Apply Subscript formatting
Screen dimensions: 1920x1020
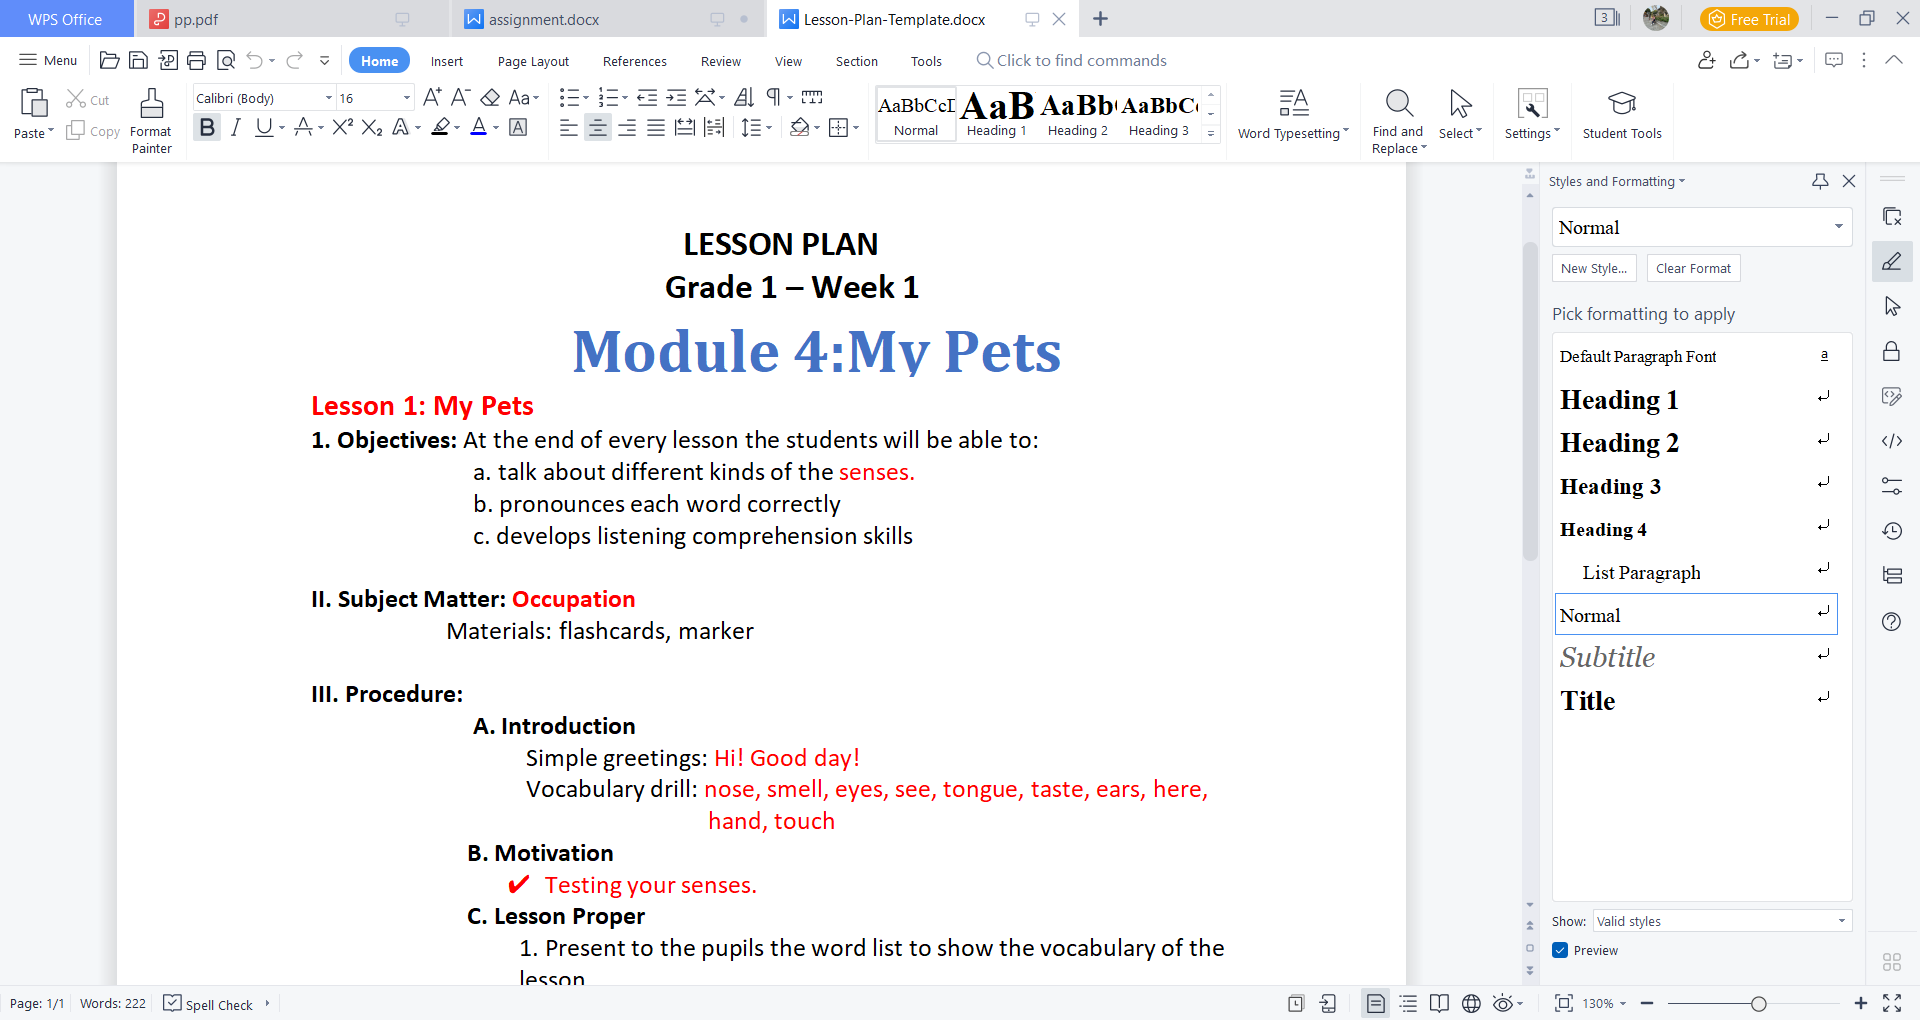(372, 127)
